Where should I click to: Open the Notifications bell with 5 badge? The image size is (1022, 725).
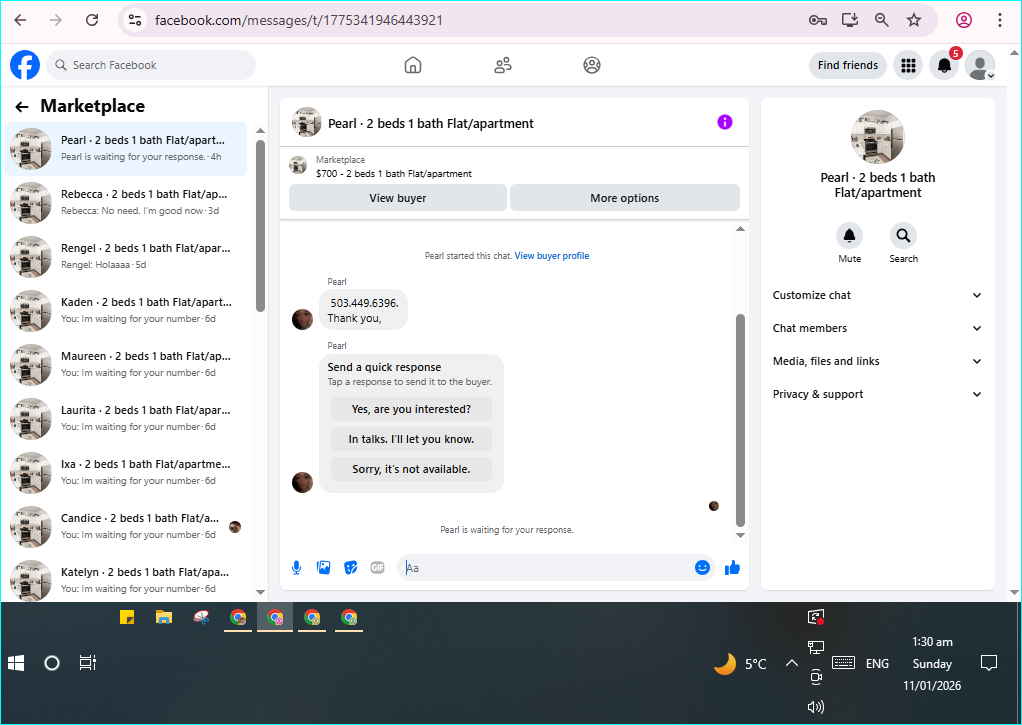944,65
